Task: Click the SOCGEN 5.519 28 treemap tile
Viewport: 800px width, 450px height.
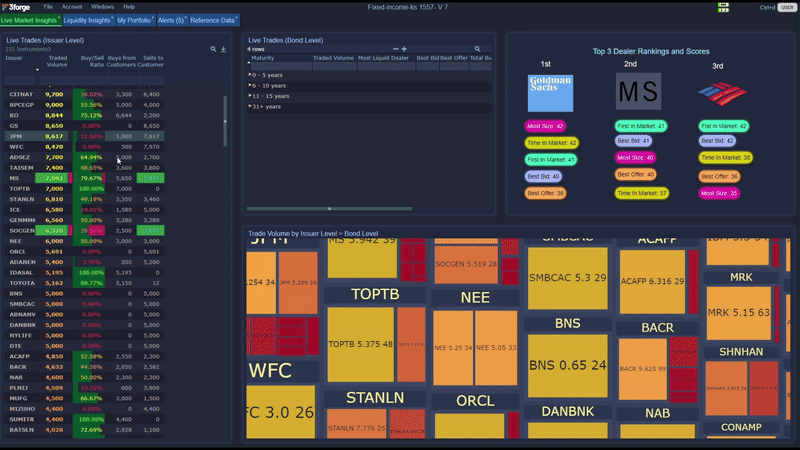Action: point(466,264)
